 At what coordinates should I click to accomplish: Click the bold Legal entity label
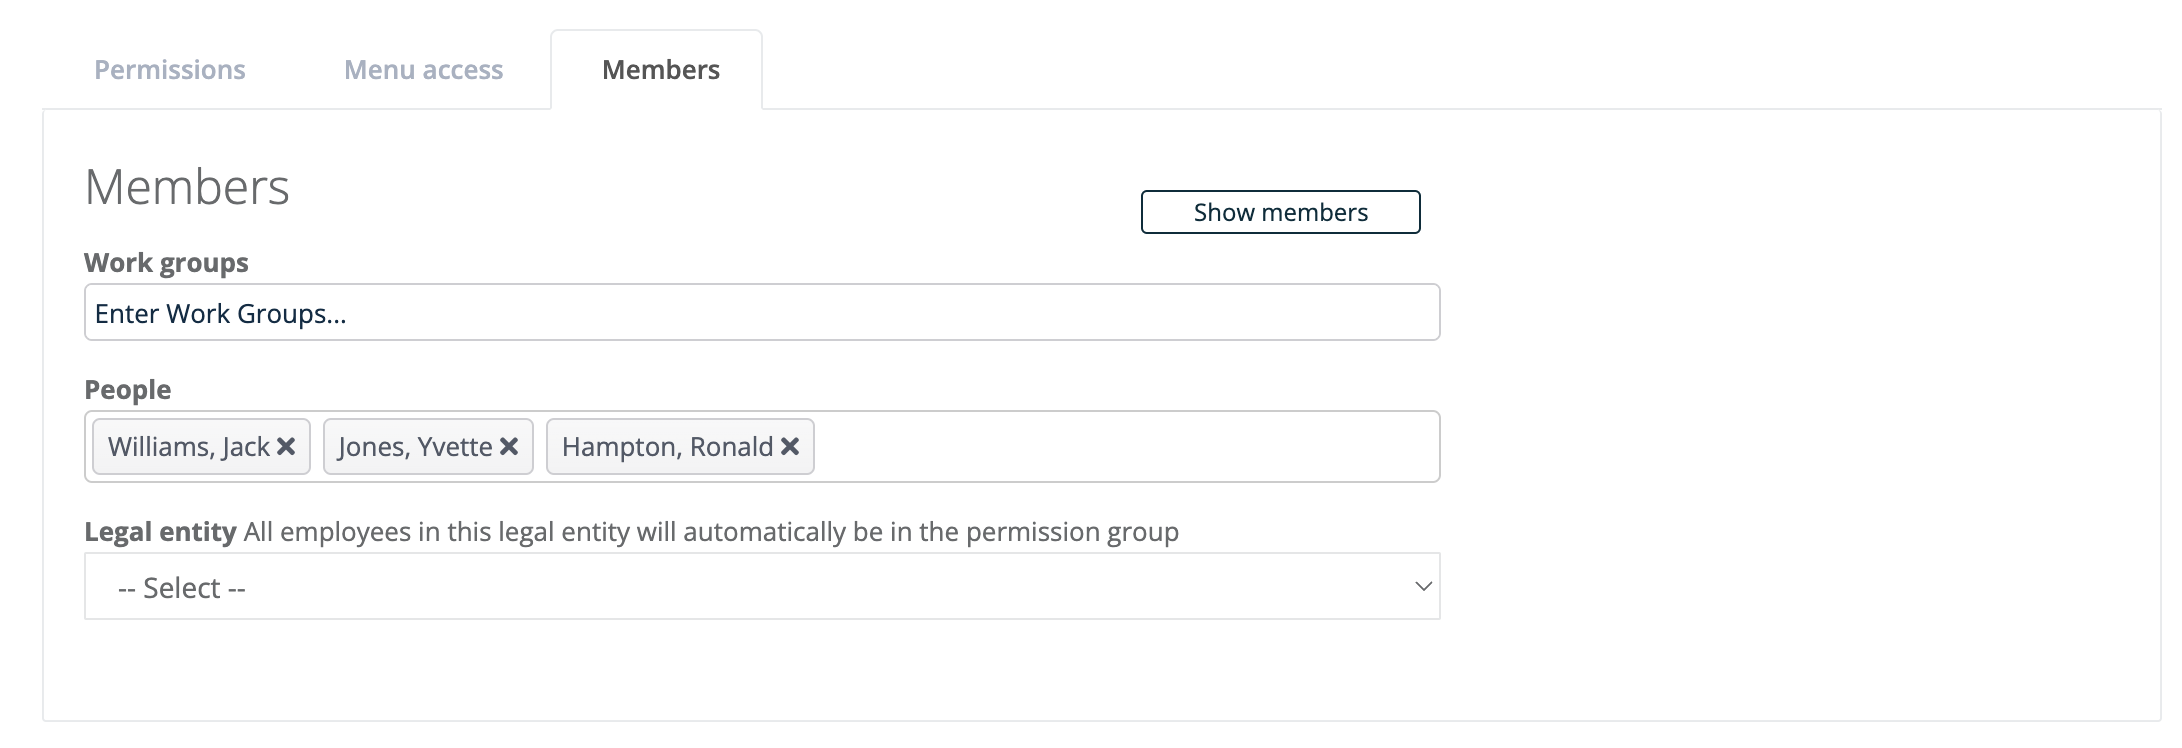click(x=160, y=532)
